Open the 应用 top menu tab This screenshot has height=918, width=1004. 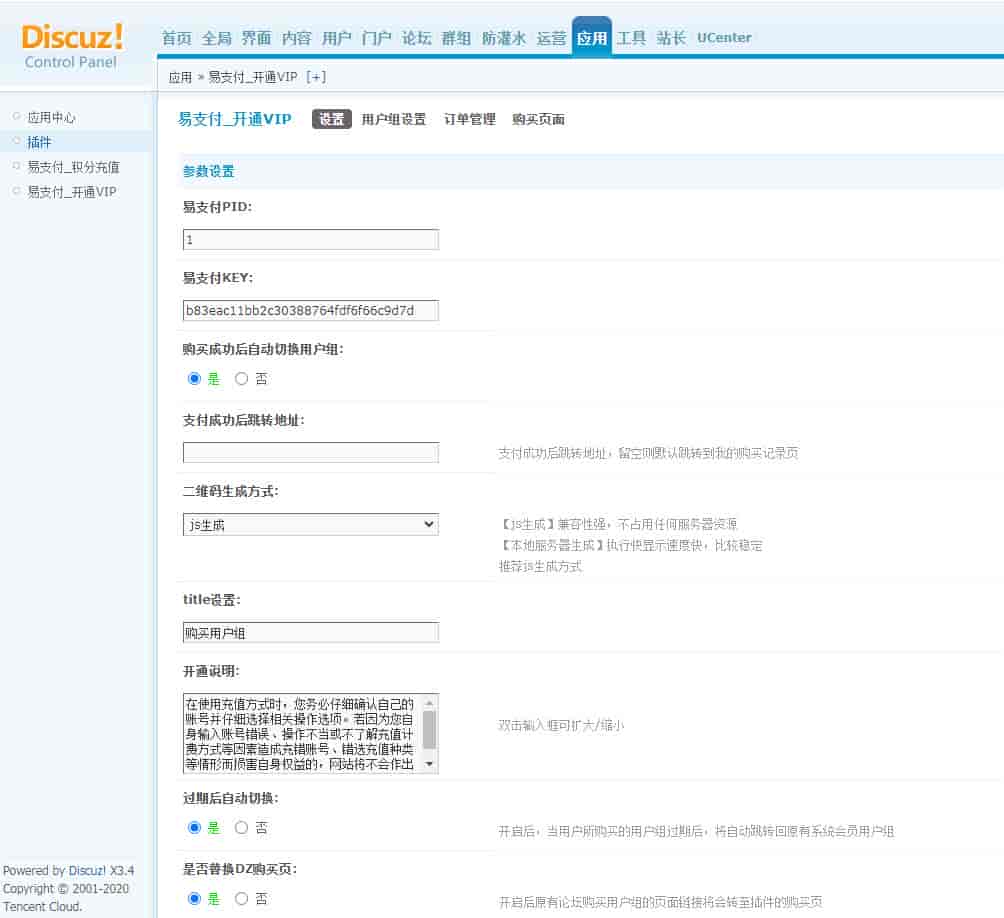coord(591,38)
